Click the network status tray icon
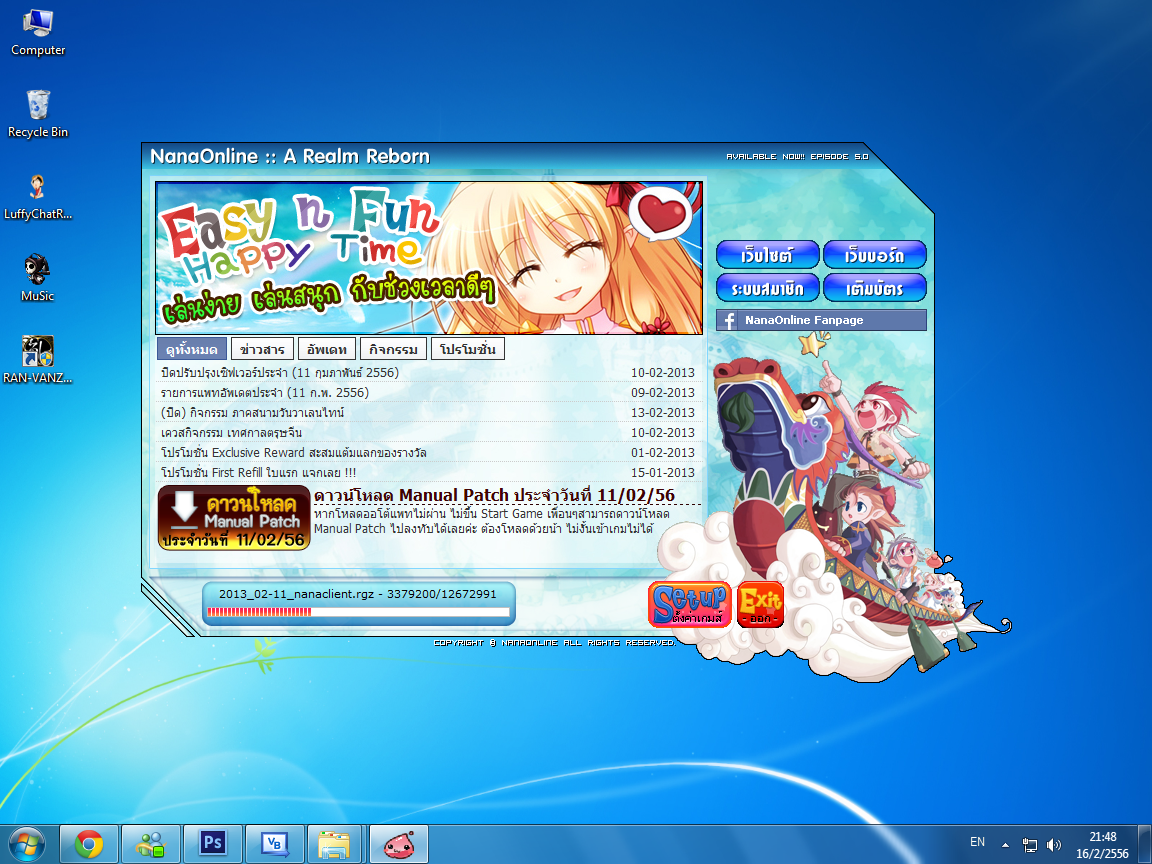Image resolution: width=1152 pixels, height=864 pixels. pos(1030,845)
